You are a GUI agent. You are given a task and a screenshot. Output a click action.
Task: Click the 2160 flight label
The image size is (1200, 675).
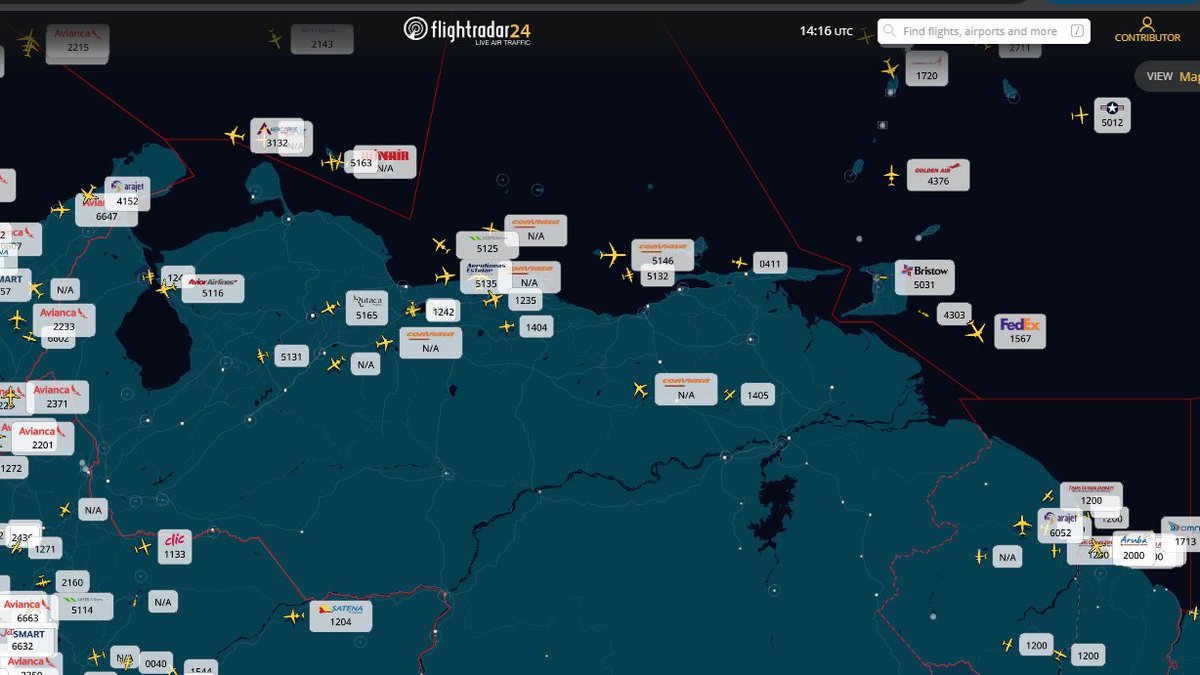pyautogui.click(x=72, y=581)
